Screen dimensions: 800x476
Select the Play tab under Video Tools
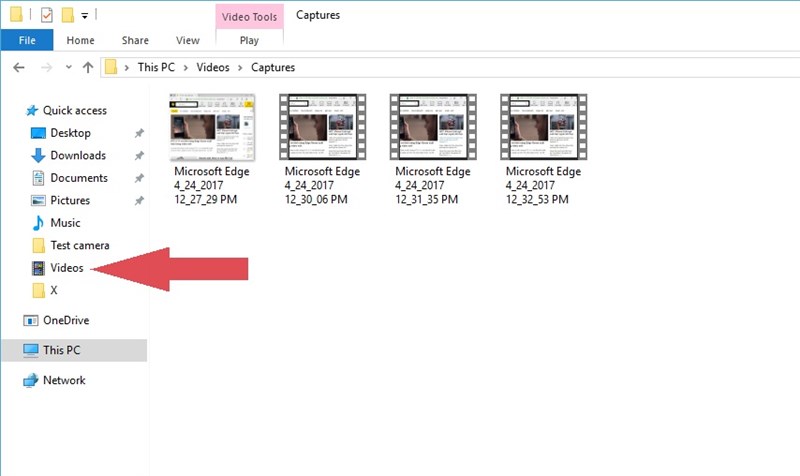(249, 40)
